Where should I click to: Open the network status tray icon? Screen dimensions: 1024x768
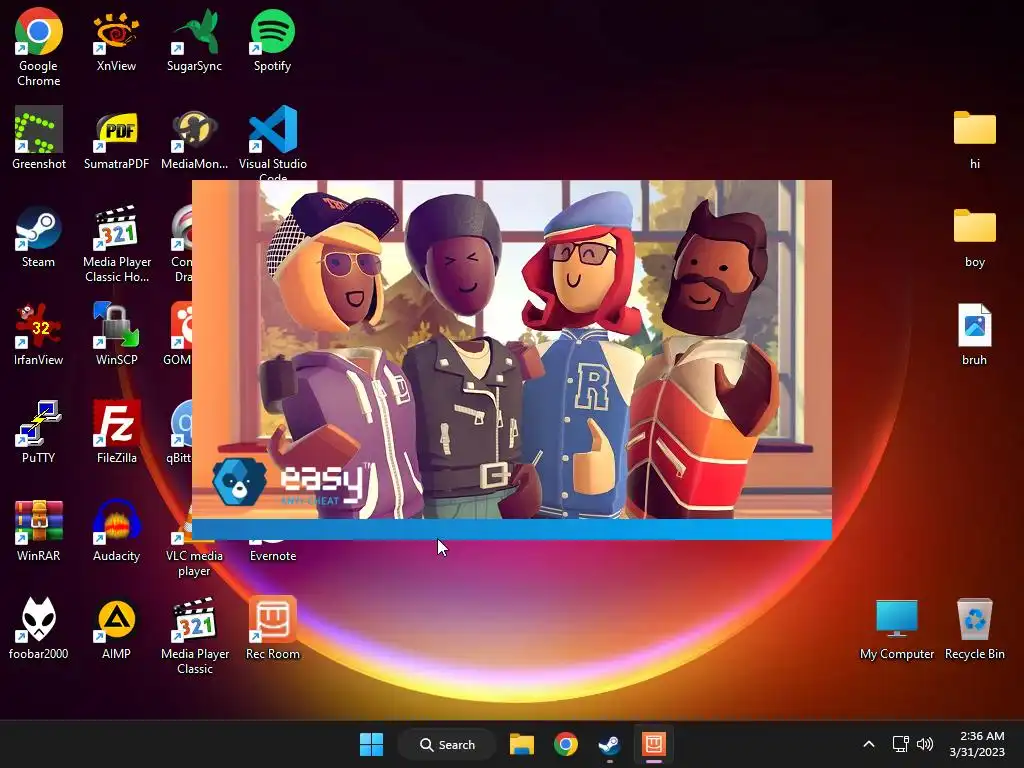pos(901,744)
